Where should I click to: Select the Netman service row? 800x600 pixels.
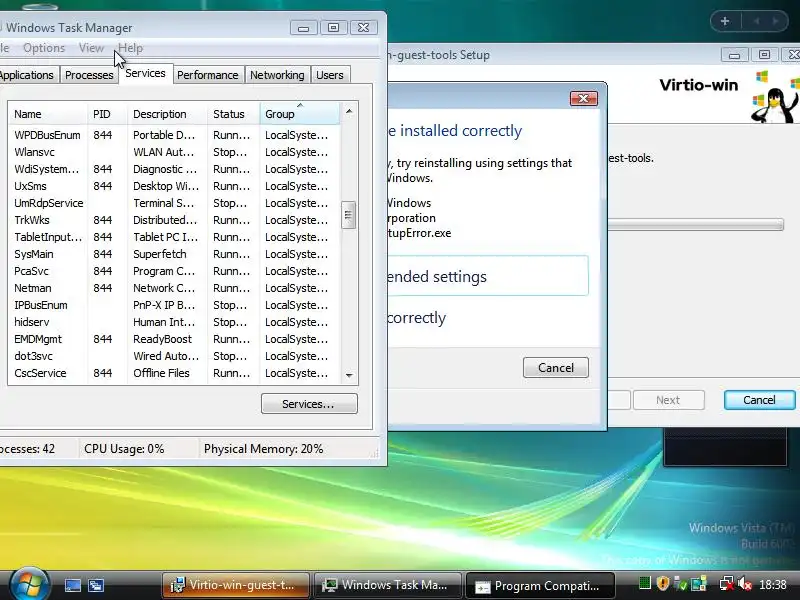pos(173,288)
